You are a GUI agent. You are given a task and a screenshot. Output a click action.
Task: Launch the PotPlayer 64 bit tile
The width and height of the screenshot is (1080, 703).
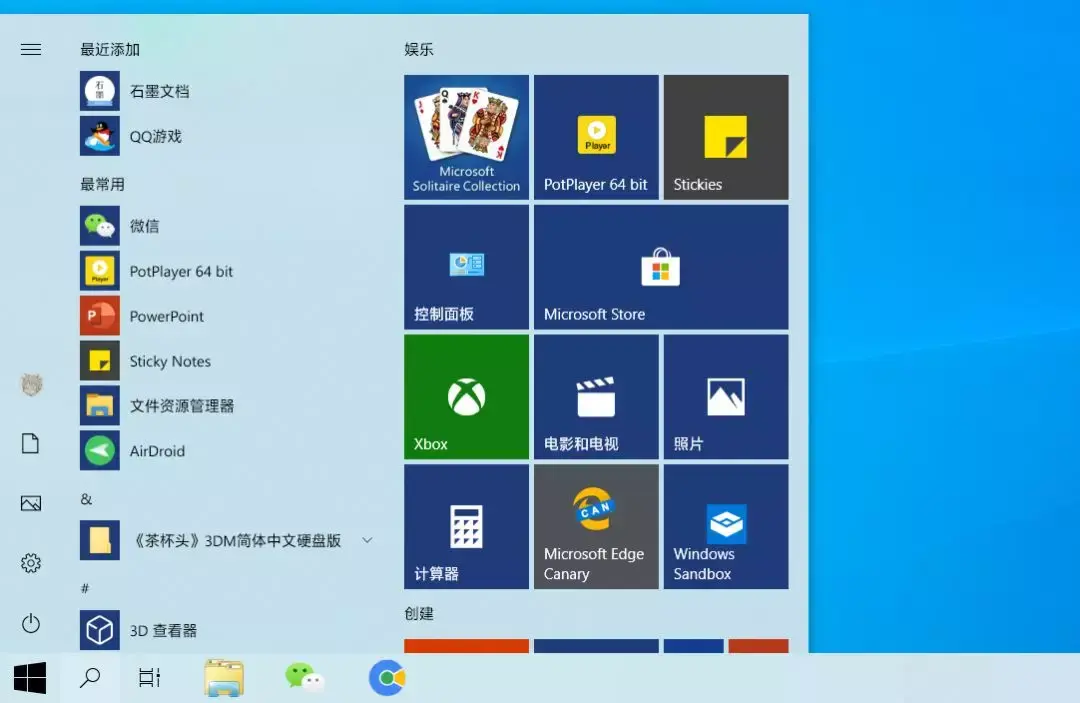click(596, 137)
